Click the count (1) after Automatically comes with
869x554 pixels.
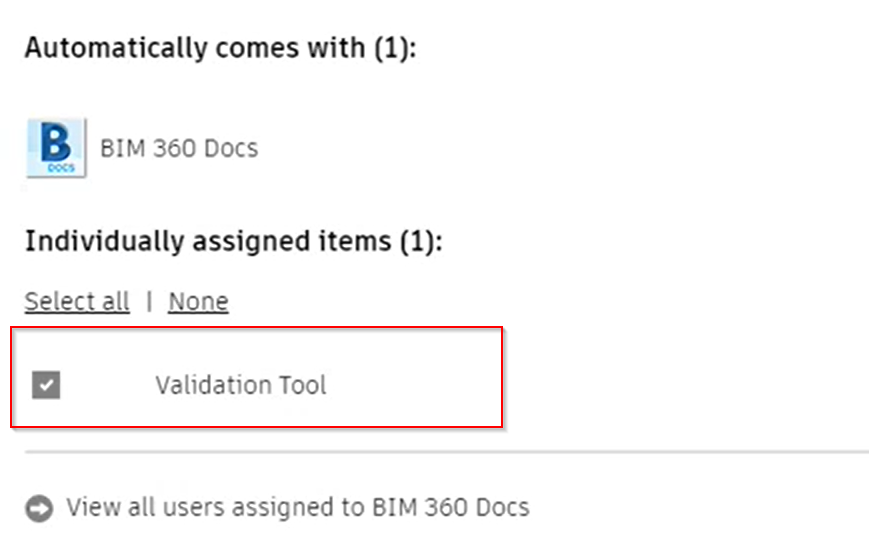tap(393, 48)
